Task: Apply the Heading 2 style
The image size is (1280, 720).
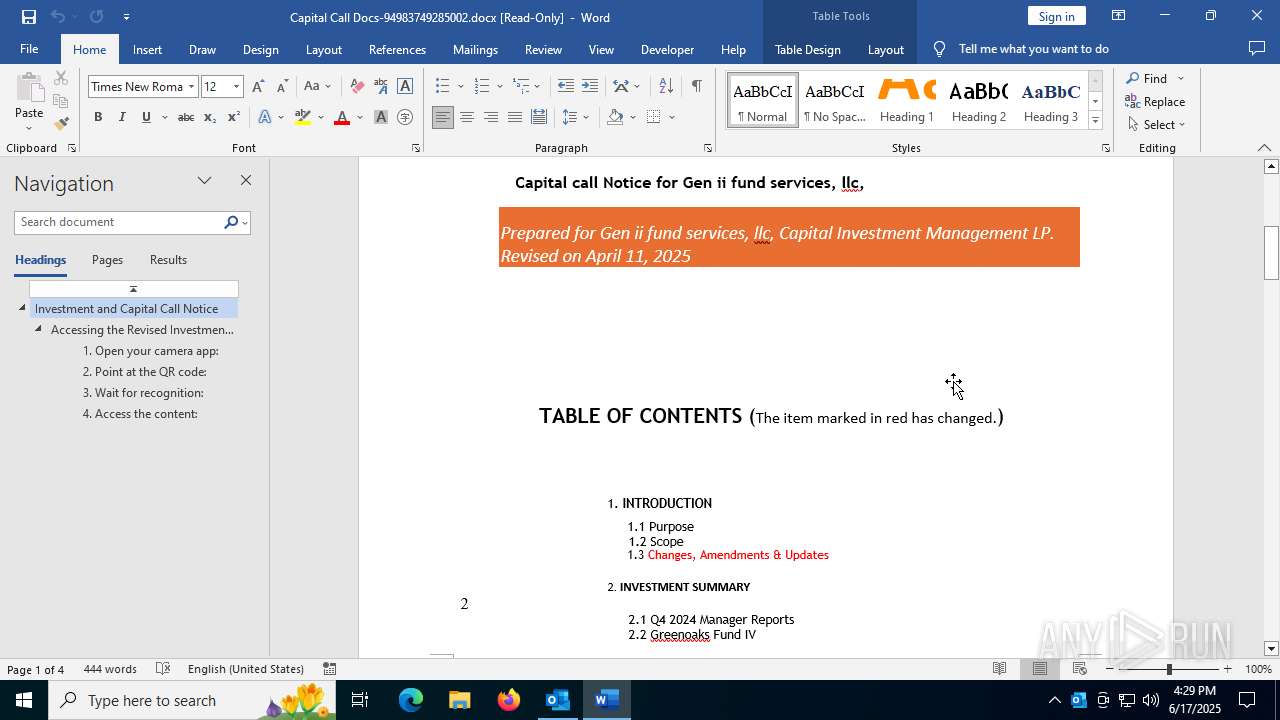Action: (x=979, y=100)
